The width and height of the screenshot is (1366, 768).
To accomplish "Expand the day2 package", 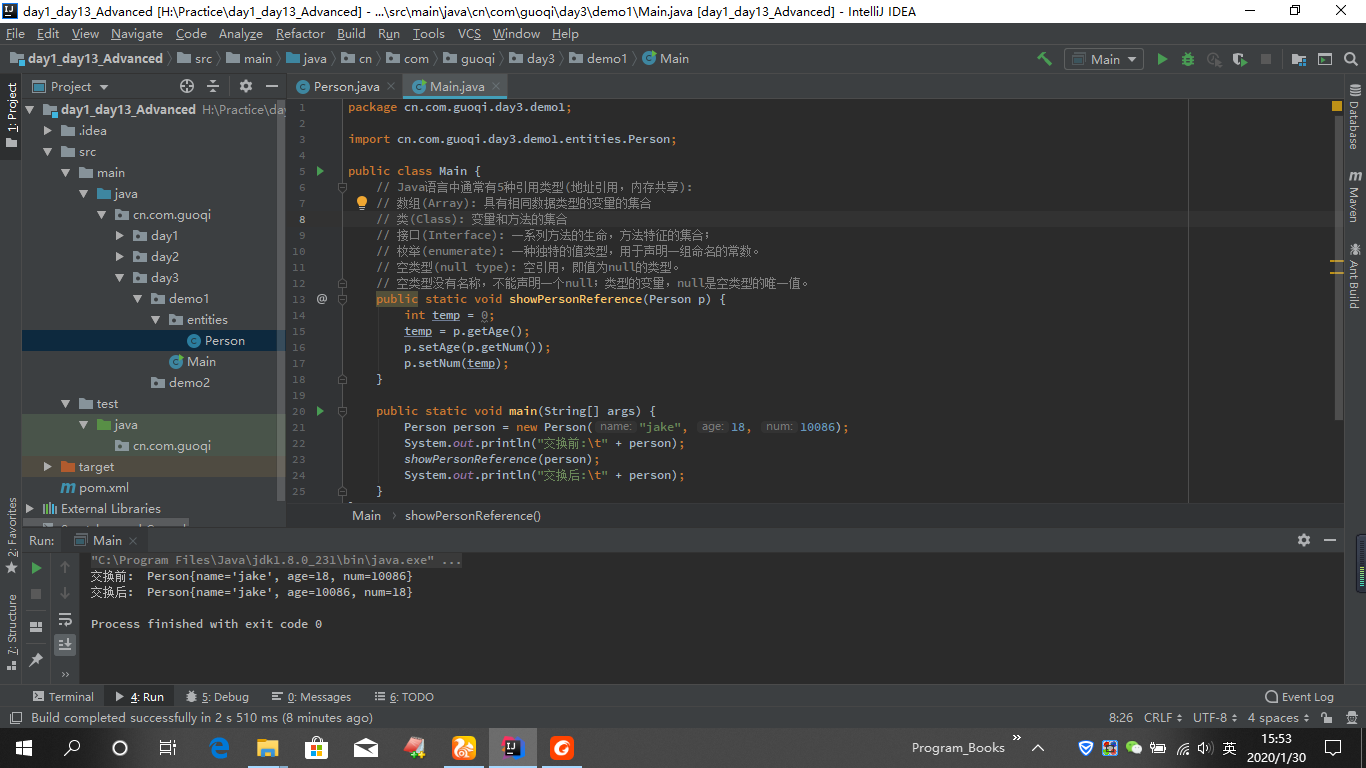I will [120, 256].
